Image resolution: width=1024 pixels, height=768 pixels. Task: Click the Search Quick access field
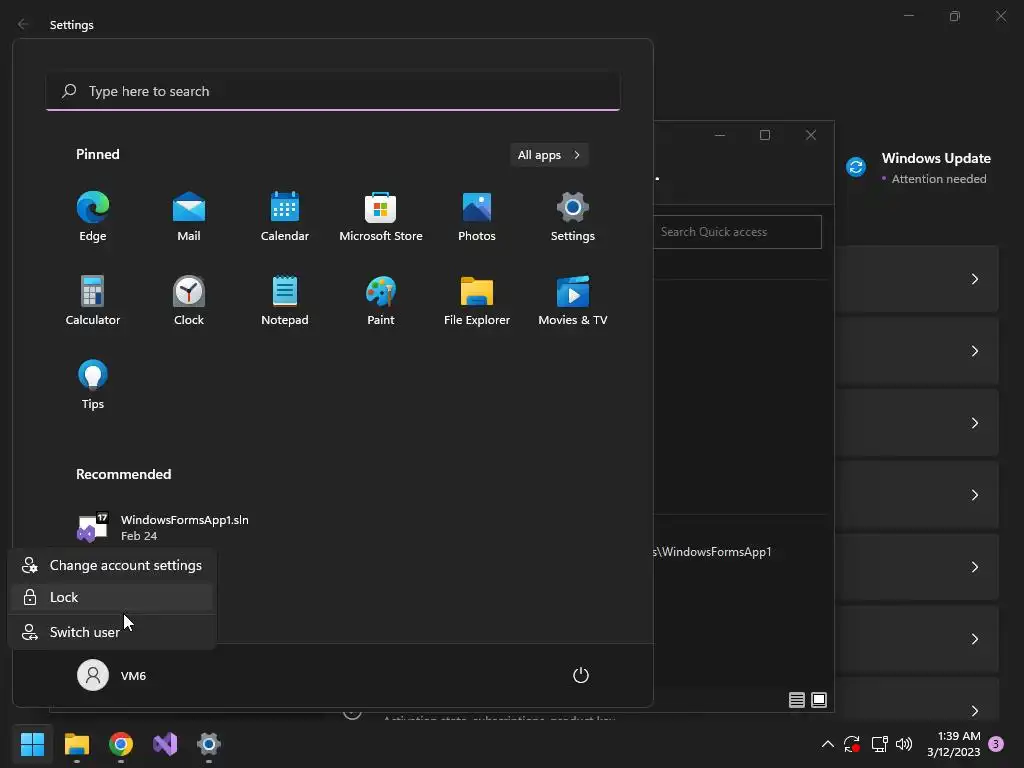click(737, 232)
